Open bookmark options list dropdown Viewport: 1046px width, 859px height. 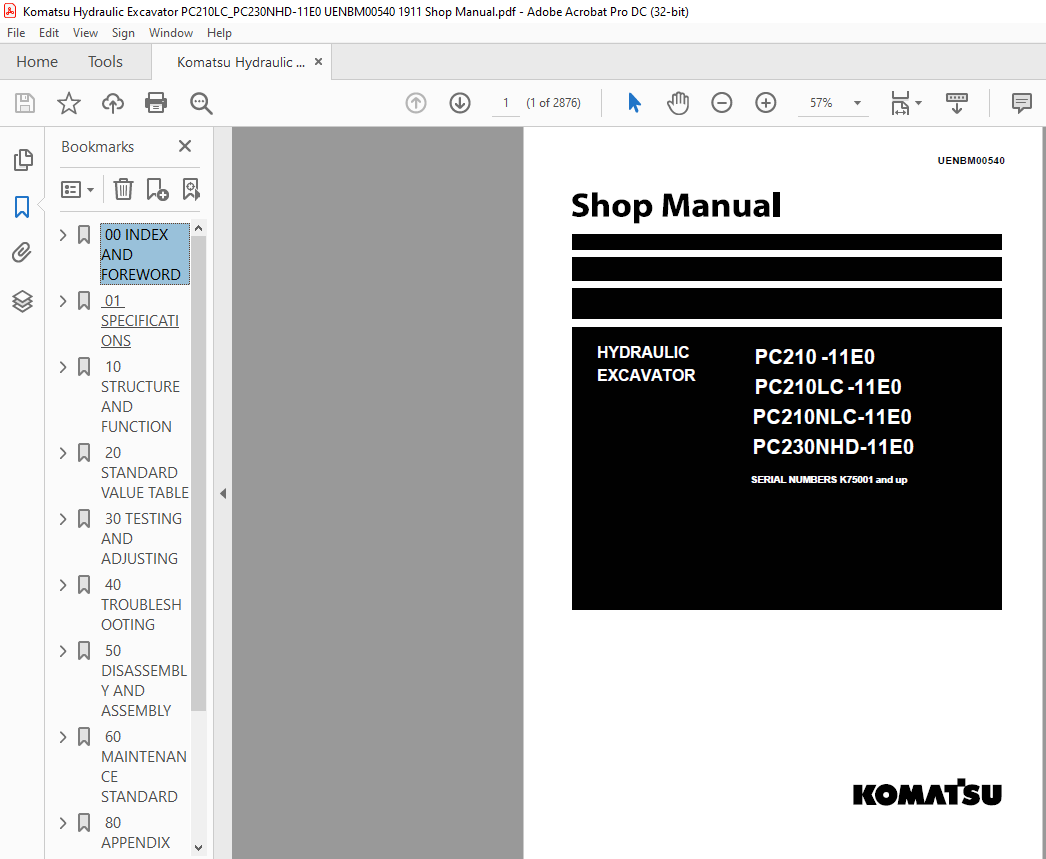(77, 189)
